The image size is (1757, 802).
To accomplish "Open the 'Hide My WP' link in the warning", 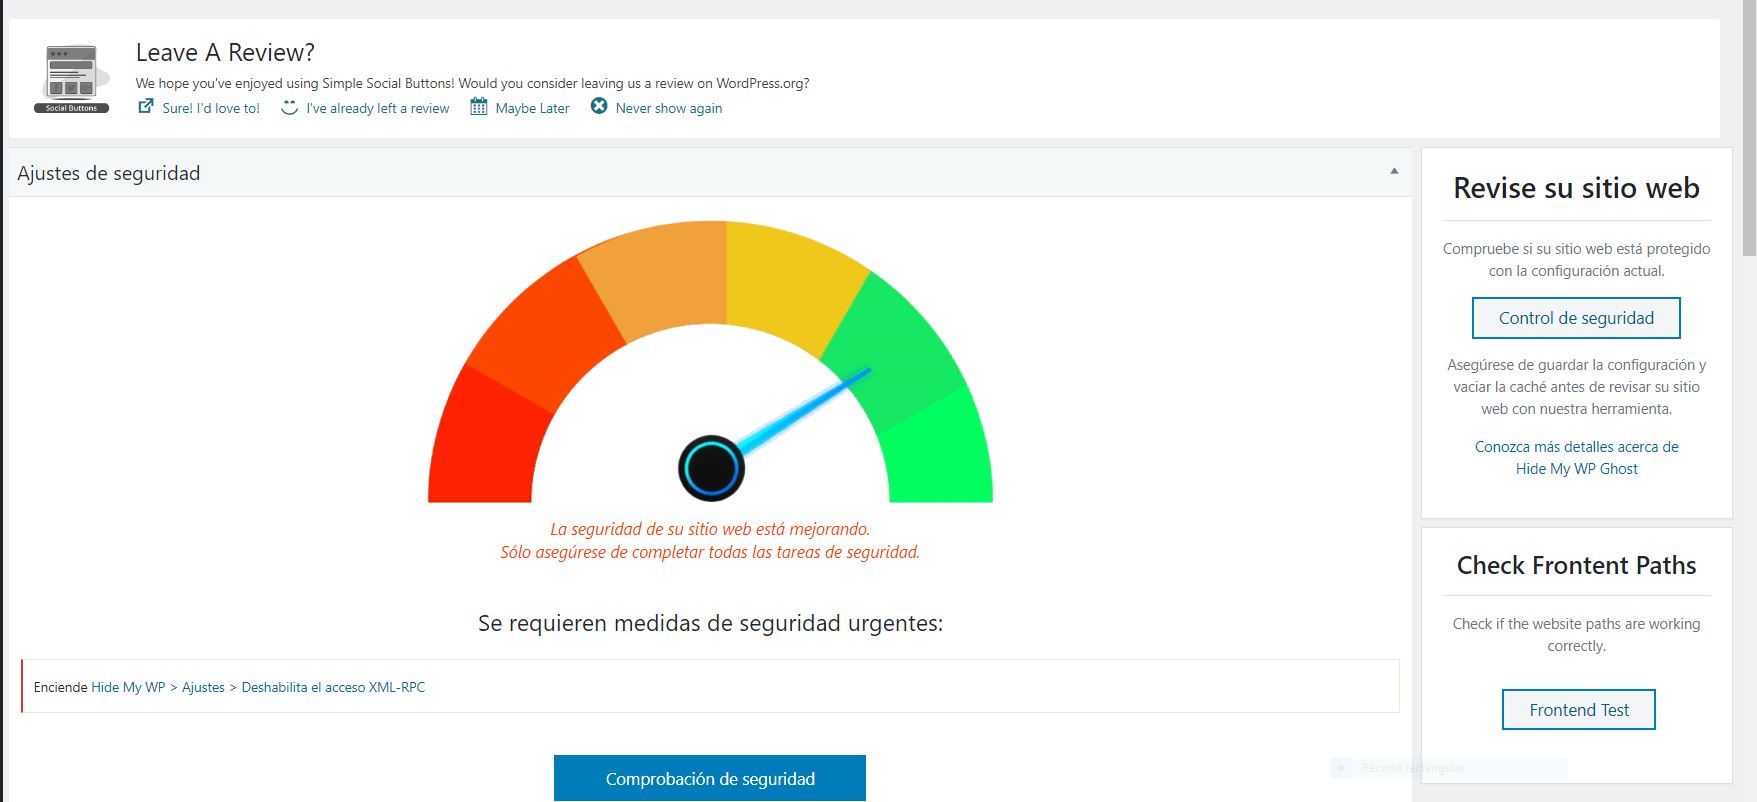I will point(128,687).
